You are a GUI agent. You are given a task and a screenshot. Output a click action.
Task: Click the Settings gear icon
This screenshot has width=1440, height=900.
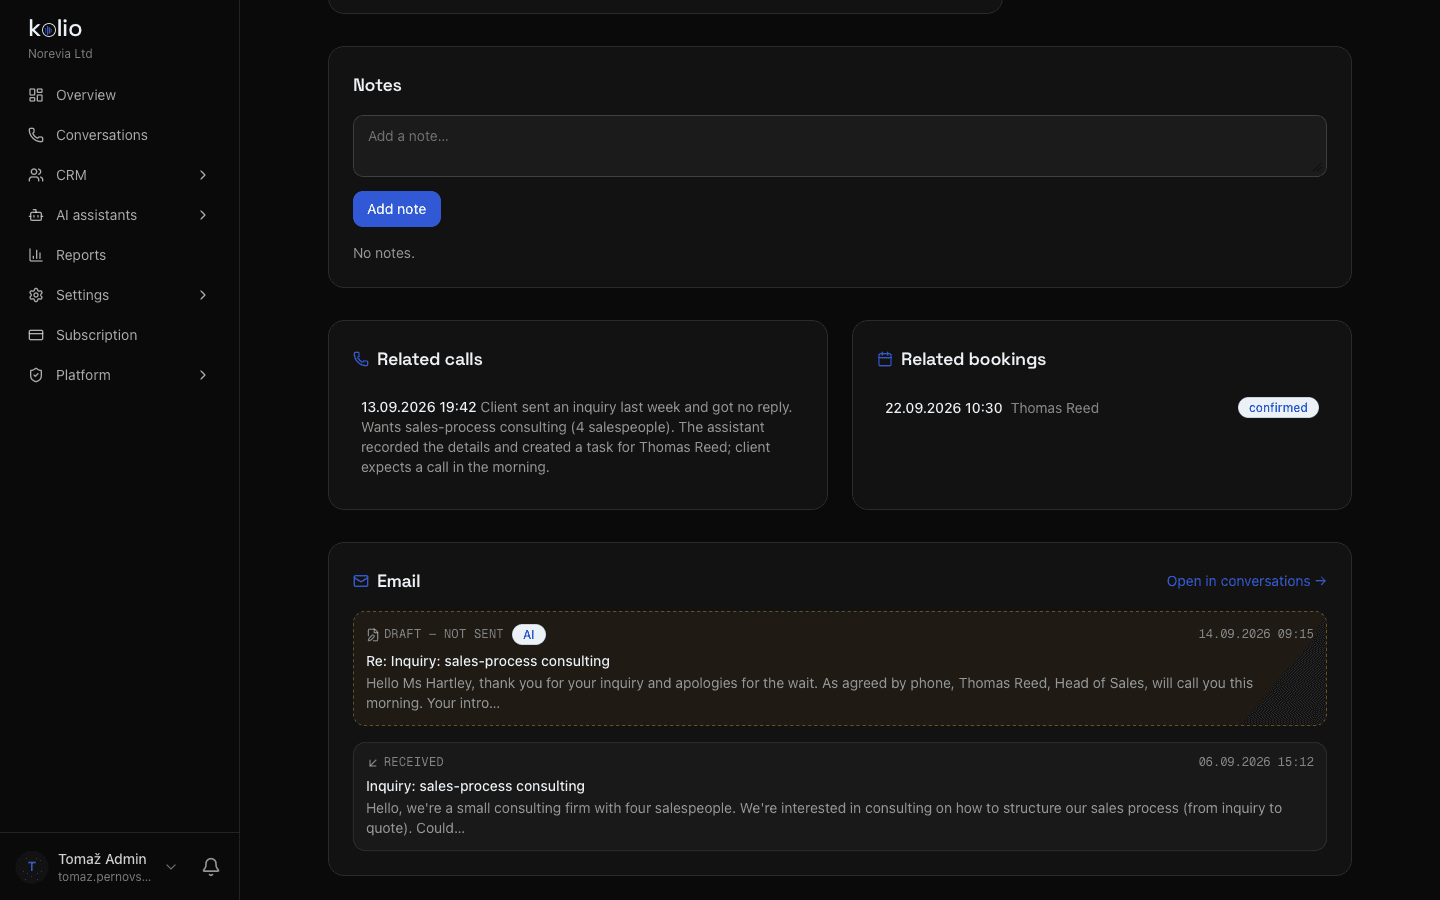click(x=36, y=295)
